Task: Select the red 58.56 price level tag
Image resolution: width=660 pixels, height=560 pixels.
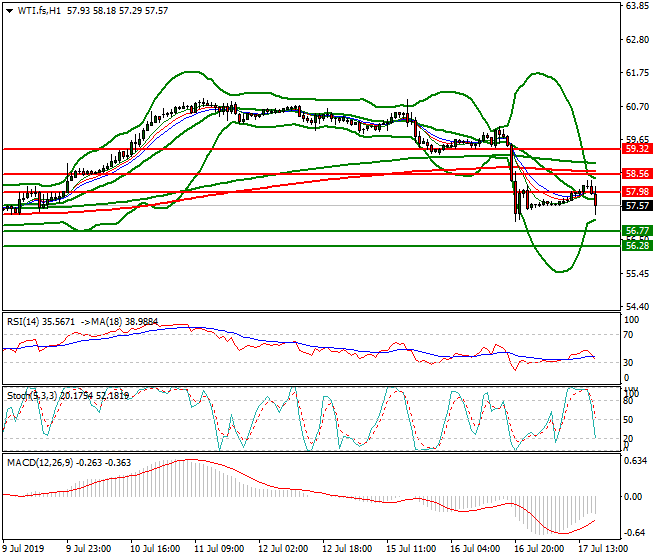Action: pos(637,173)
